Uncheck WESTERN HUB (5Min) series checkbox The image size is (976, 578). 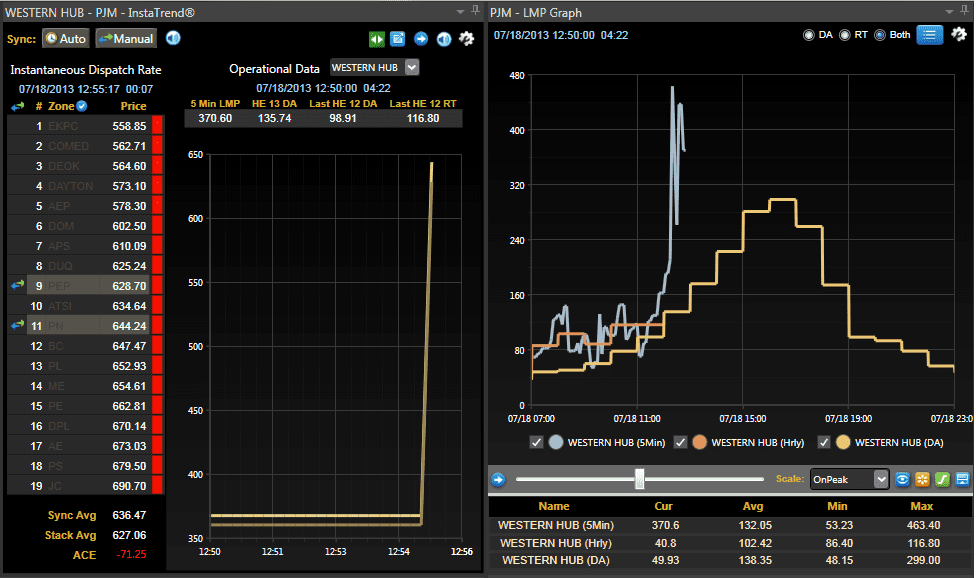536,442
